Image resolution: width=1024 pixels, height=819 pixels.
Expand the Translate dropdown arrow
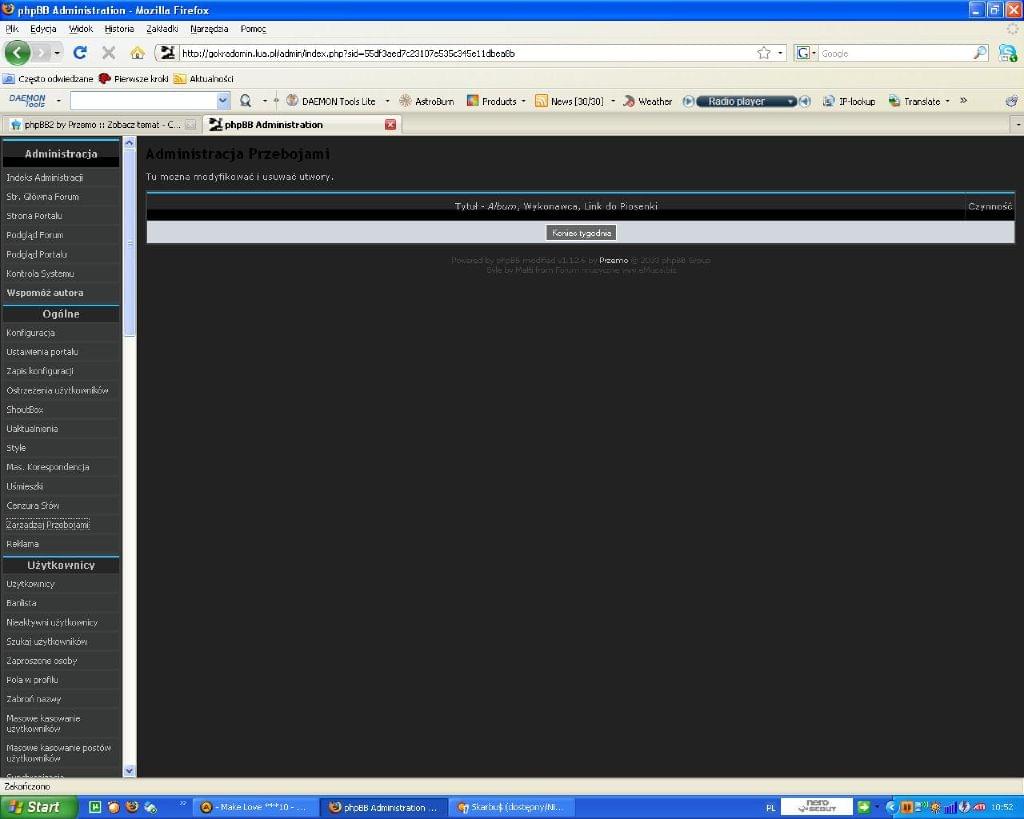[x=948, y=101]
